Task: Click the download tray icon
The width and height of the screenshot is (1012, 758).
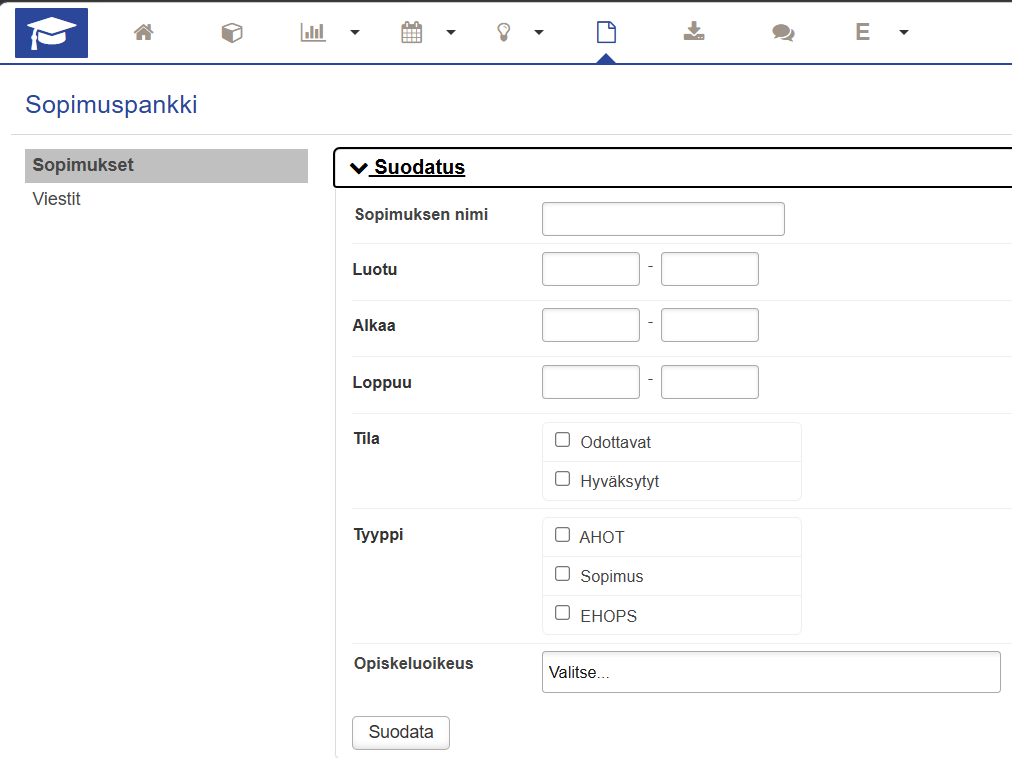Action: pos(694,32)
